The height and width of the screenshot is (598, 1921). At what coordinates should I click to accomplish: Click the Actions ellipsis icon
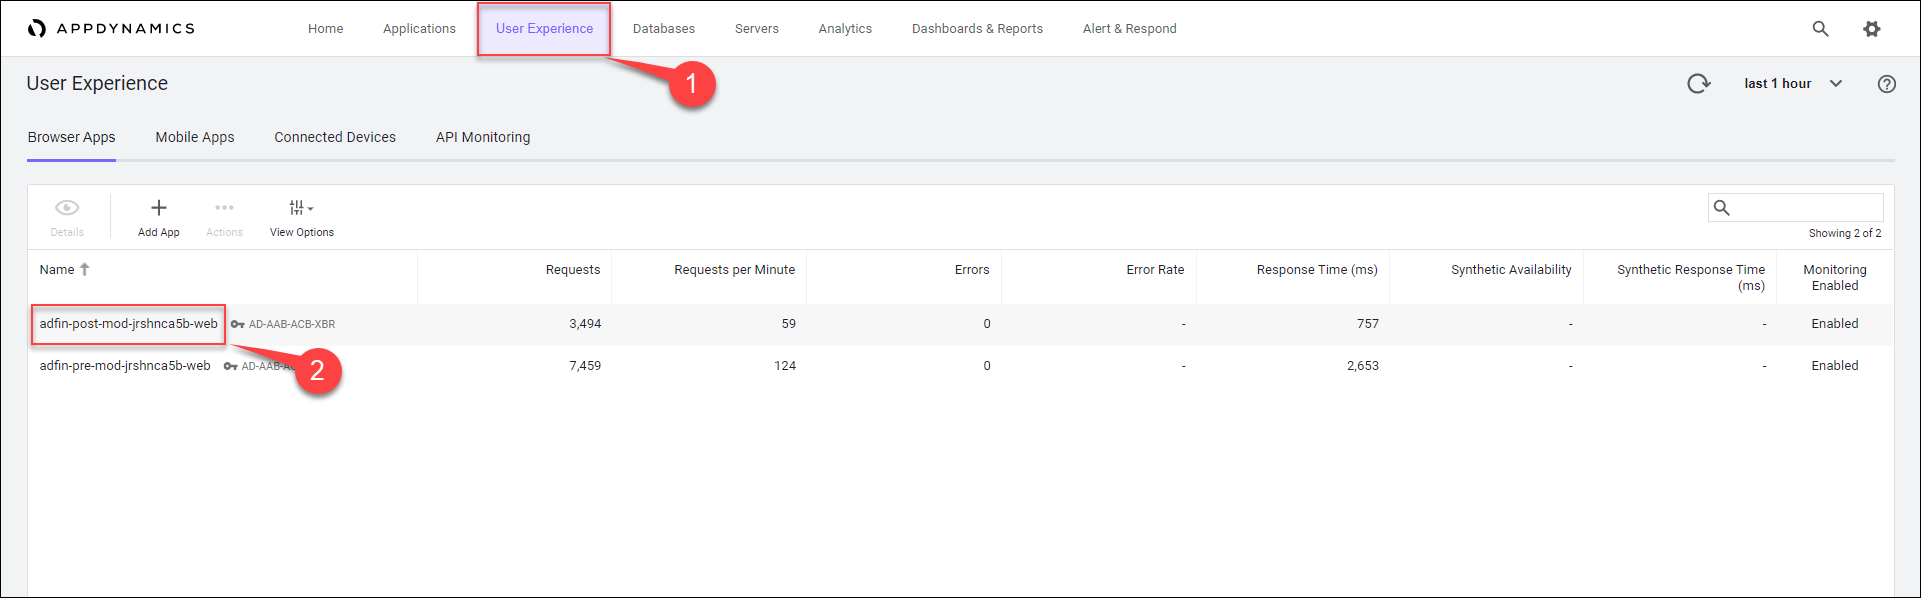(224, 208)
